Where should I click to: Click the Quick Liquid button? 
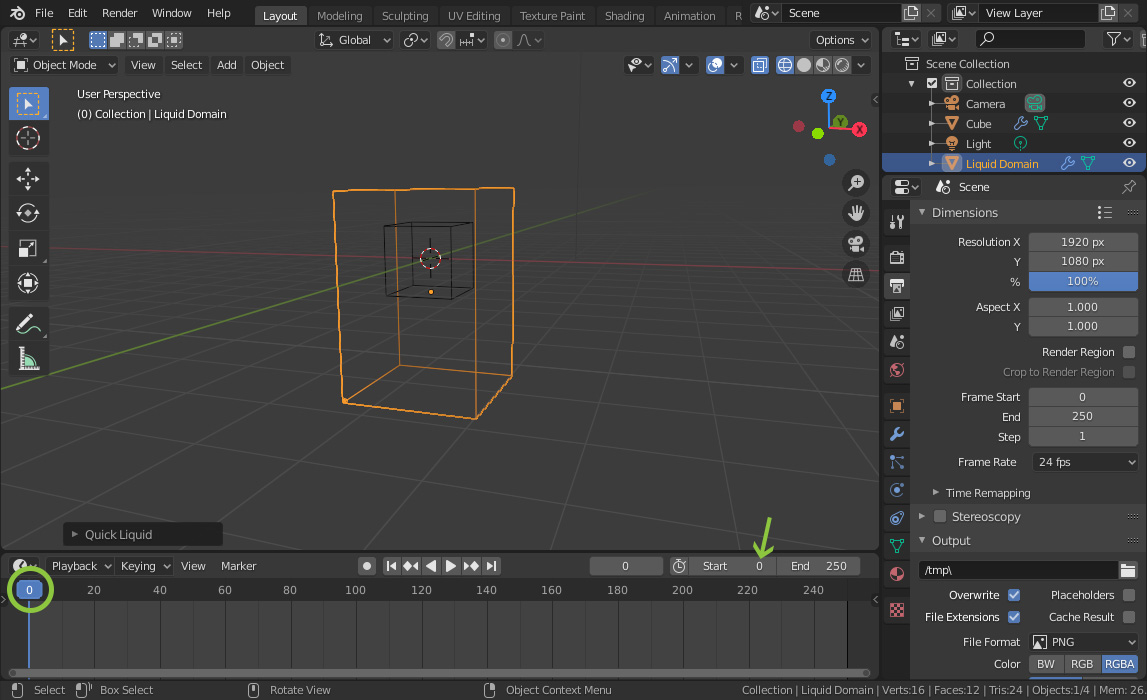pos(140,534)
